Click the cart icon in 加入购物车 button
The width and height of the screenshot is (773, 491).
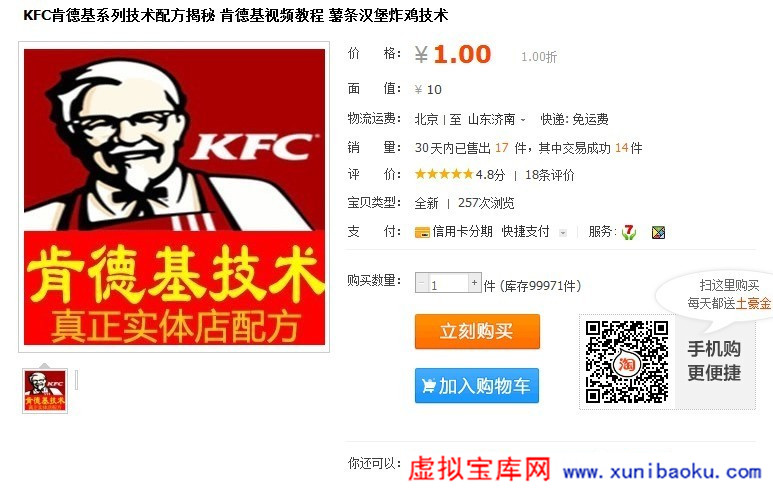click(429, 386)
